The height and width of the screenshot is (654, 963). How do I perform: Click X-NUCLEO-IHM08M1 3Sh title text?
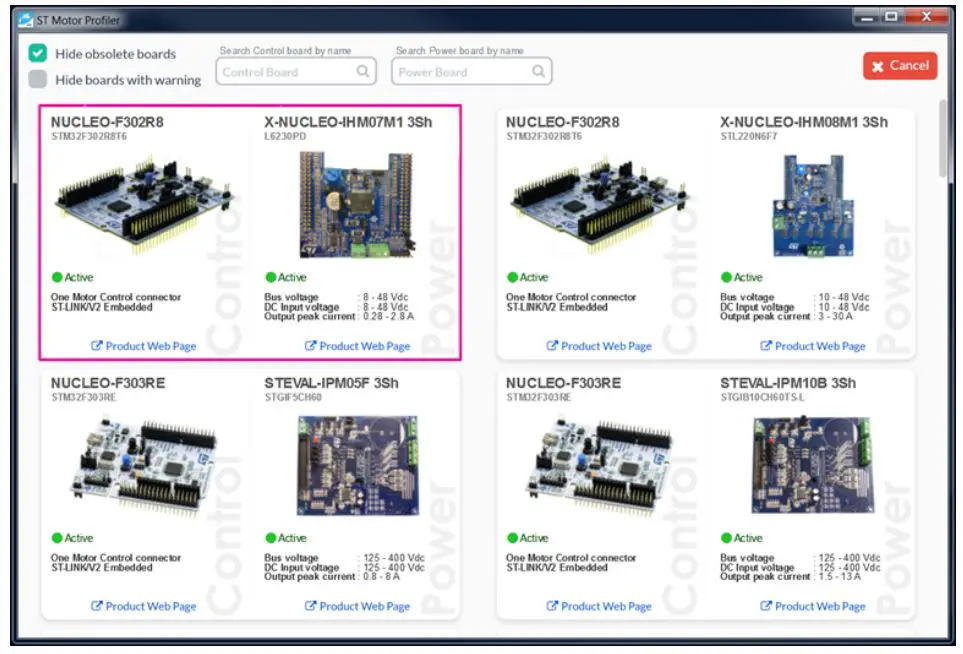pos(804,122)
